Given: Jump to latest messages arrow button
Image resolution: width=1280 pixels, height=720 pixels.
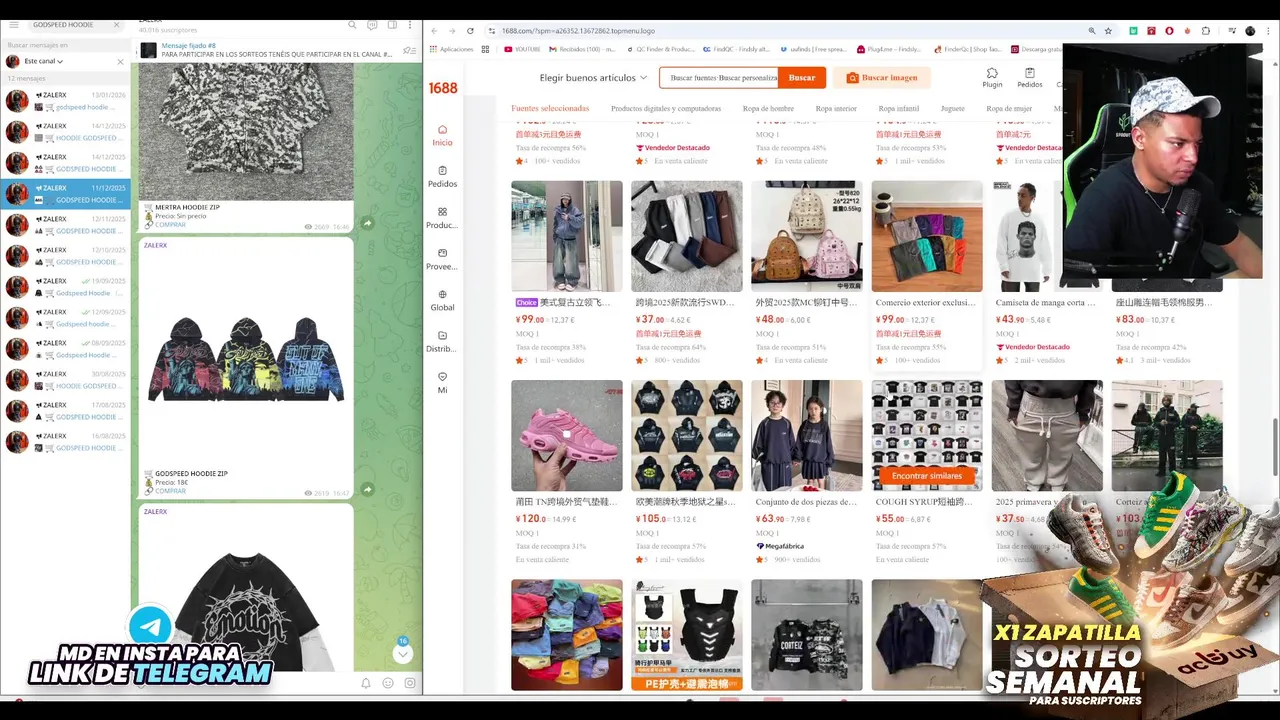Looking at the screenshot, I should pos(402,652).
